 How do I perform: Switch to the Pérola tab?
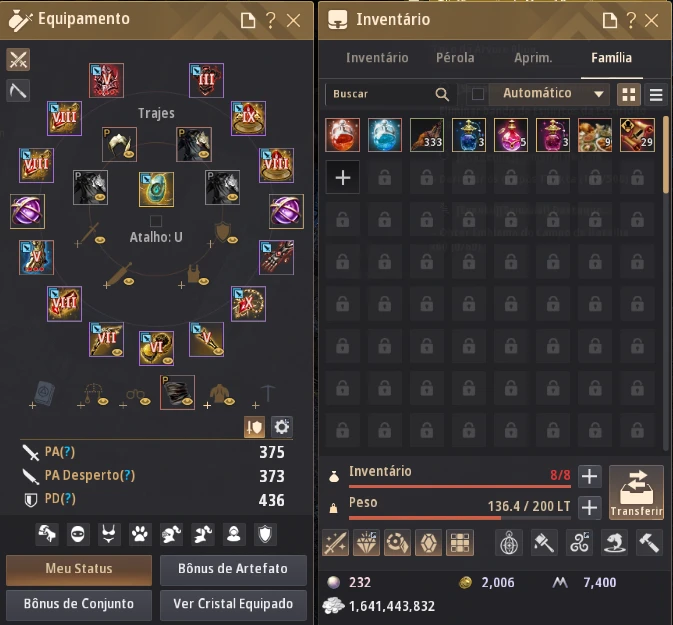click(x=455, y=58)
